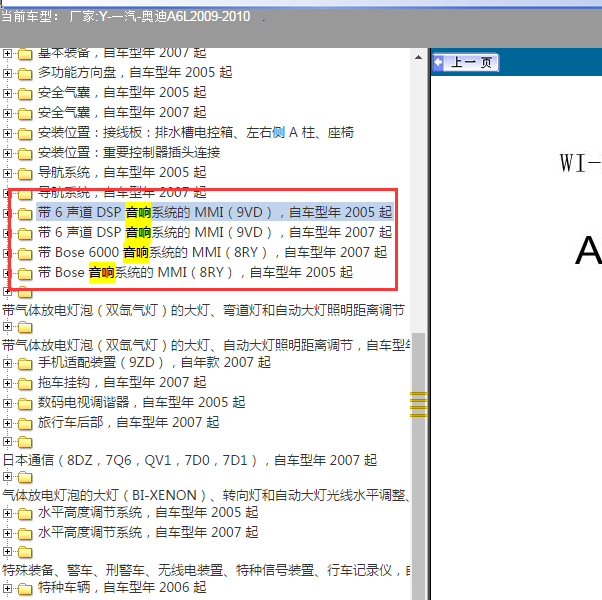Click folder icon of 多功能方向盘 item

click(x=25, y=73)
